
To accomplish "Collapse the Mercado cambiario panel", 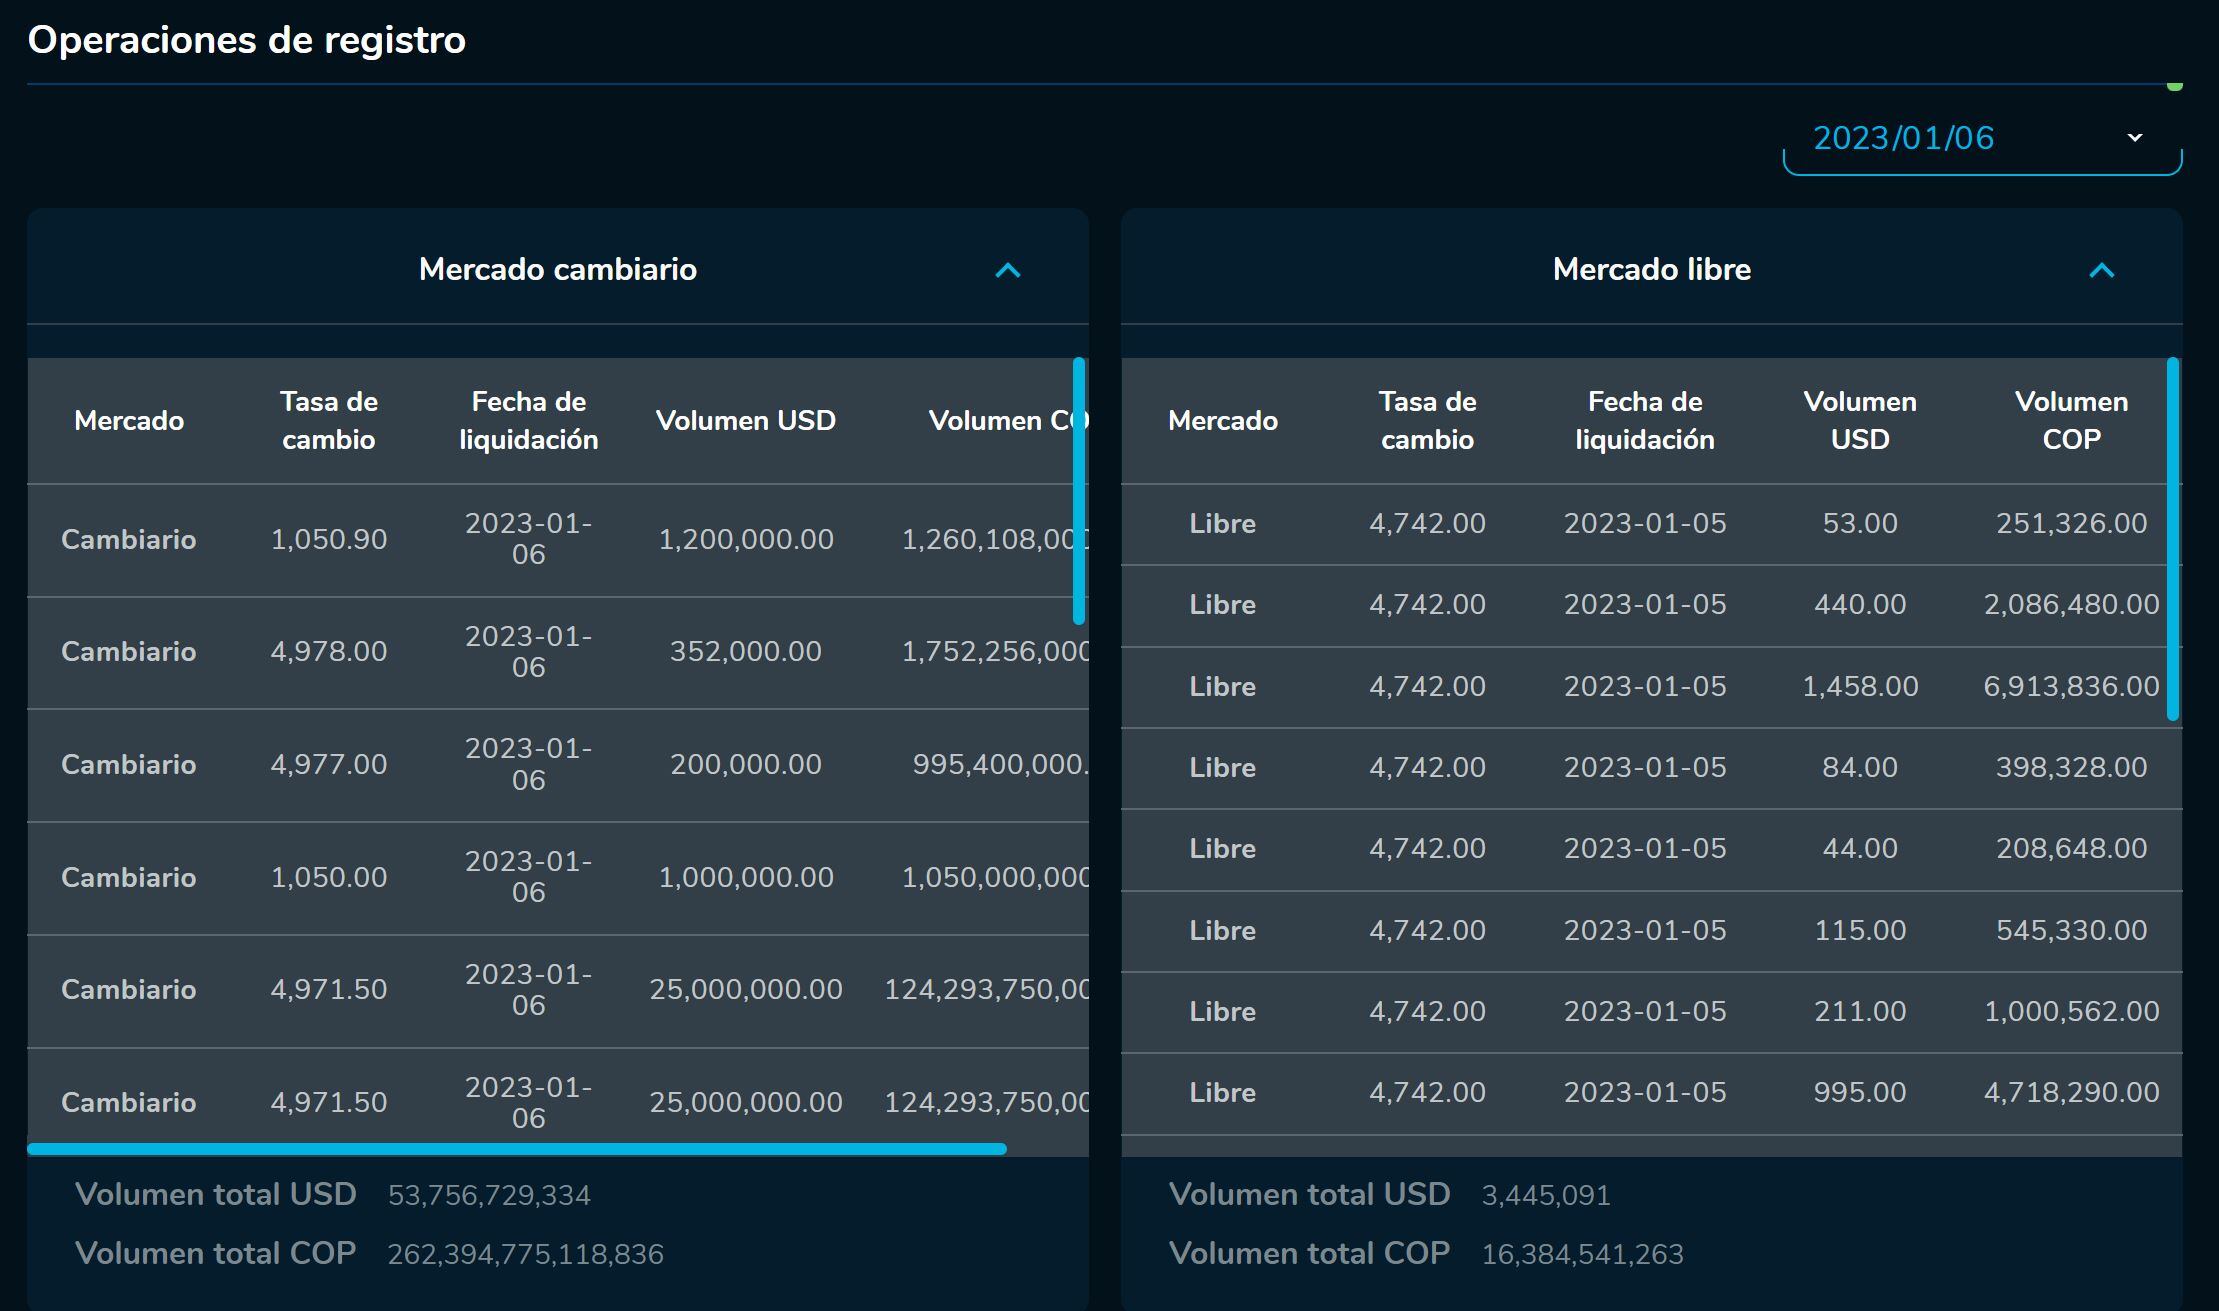I will pos(1007,270).
